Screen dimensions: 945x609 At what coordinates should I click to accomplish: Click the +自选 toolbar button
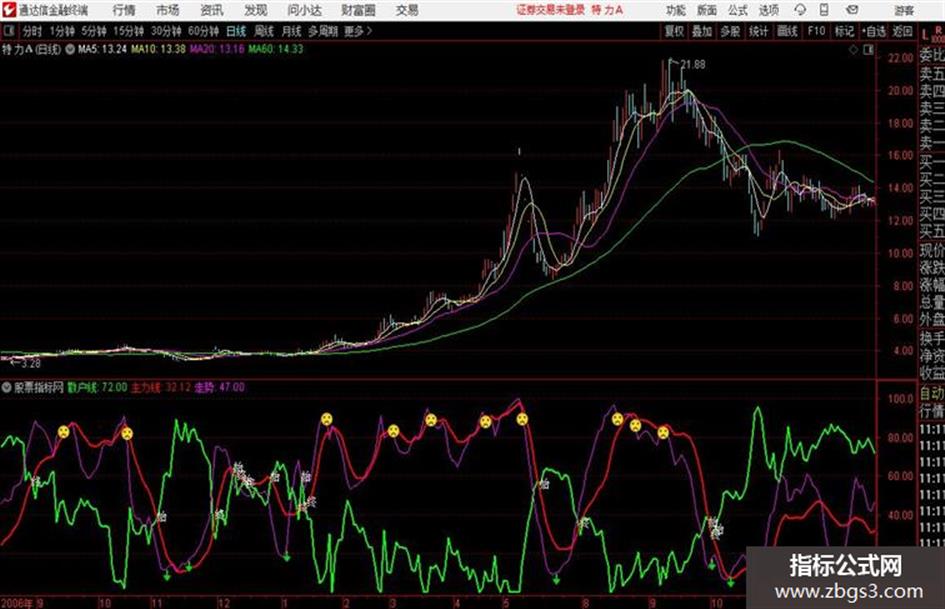click(x=873, y=31)
